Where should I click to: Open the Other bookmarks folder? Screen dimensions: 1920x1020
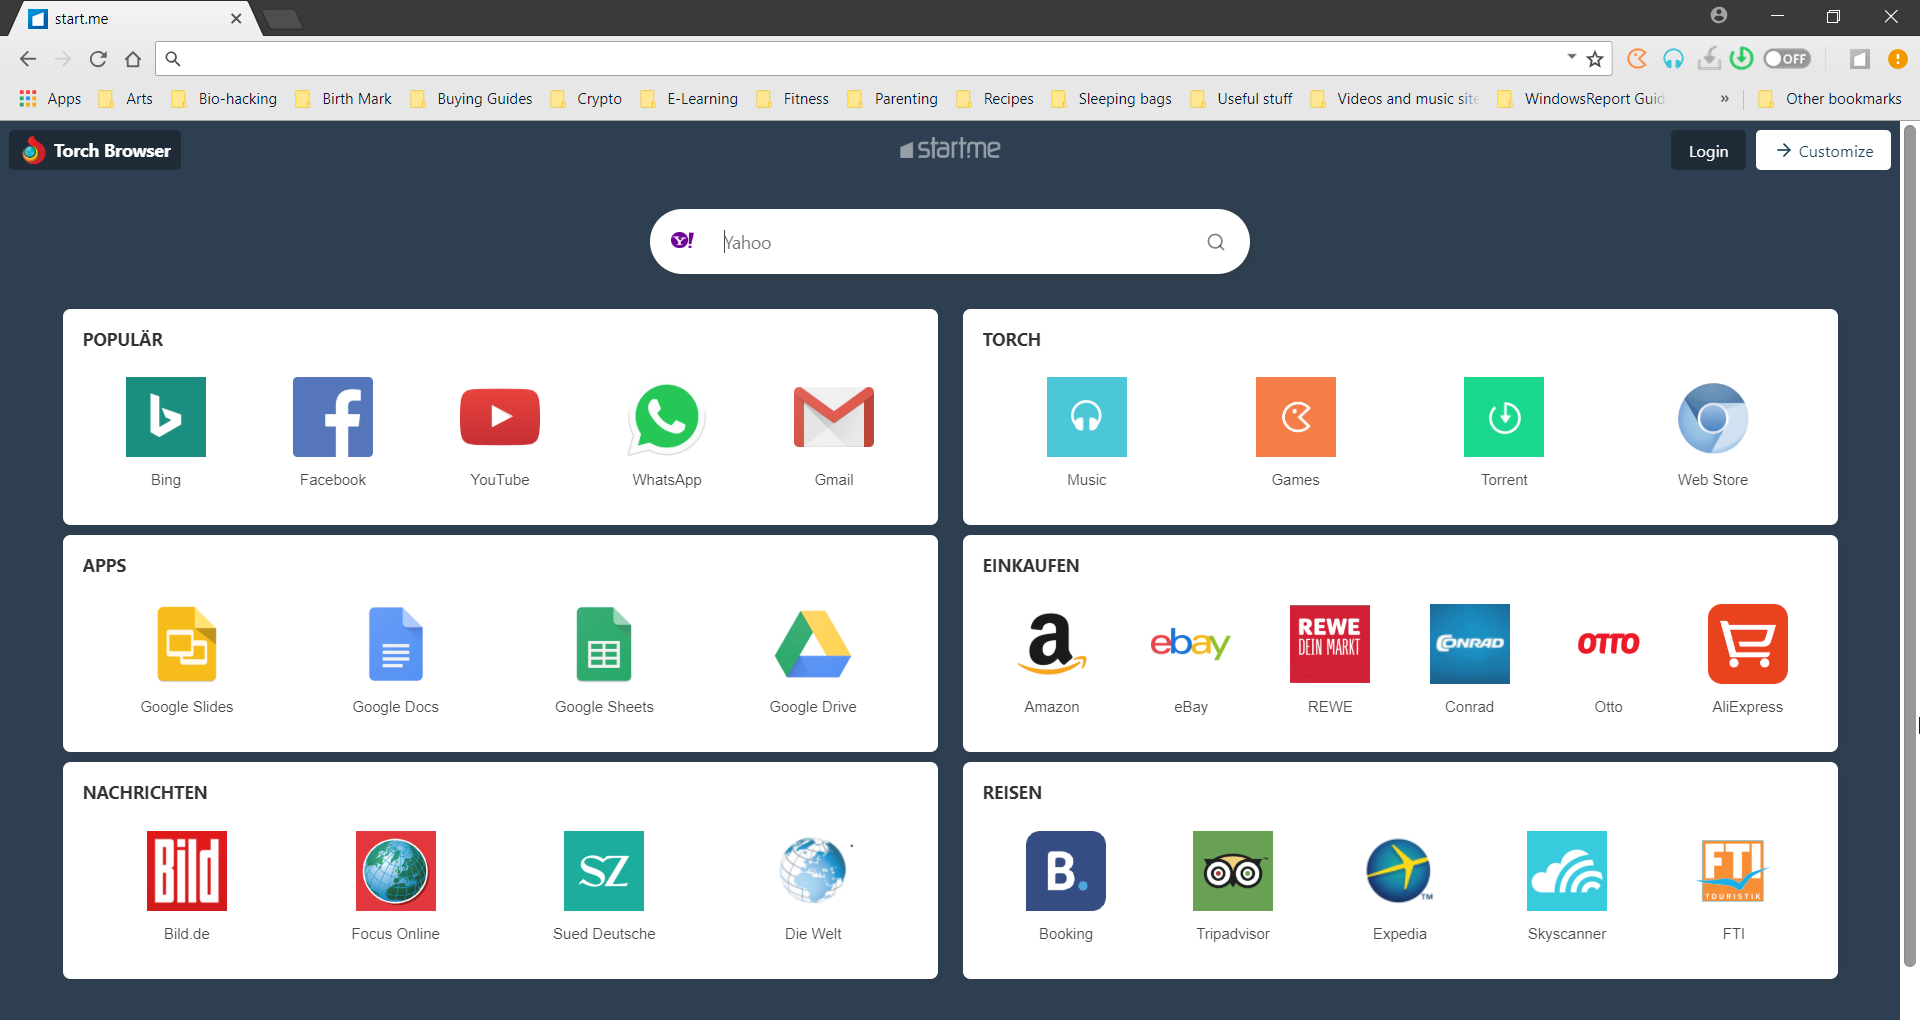pos(1830,99)
